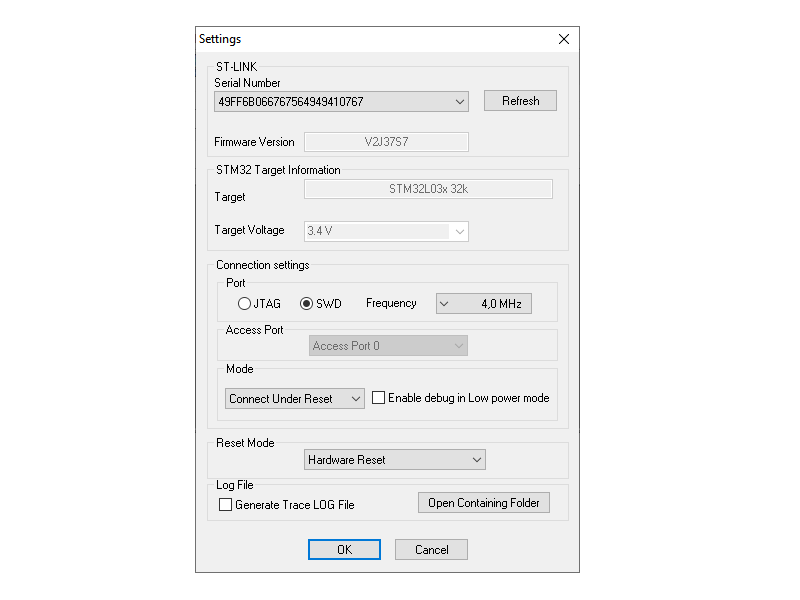
Task: Click the Log File group label
Action: tap(235, 485)
